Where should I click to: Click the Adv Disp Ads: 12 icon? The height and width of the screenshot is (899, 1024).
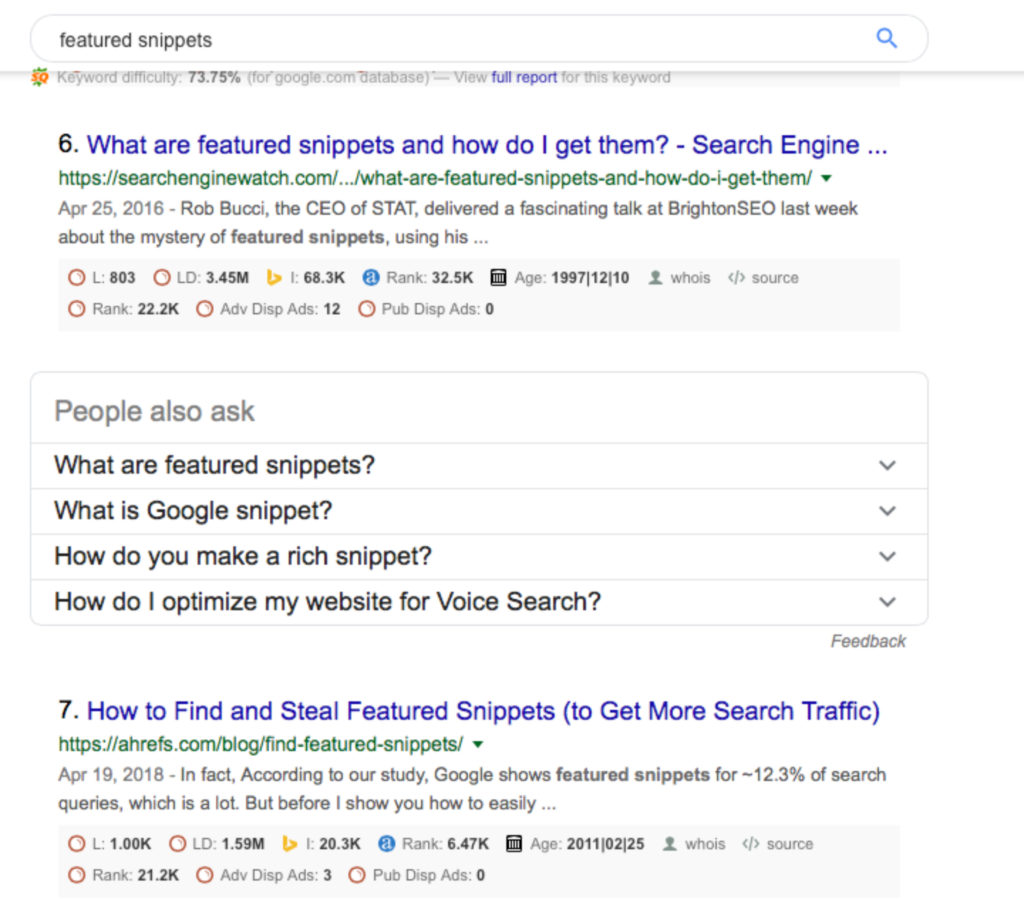(204, 309)
